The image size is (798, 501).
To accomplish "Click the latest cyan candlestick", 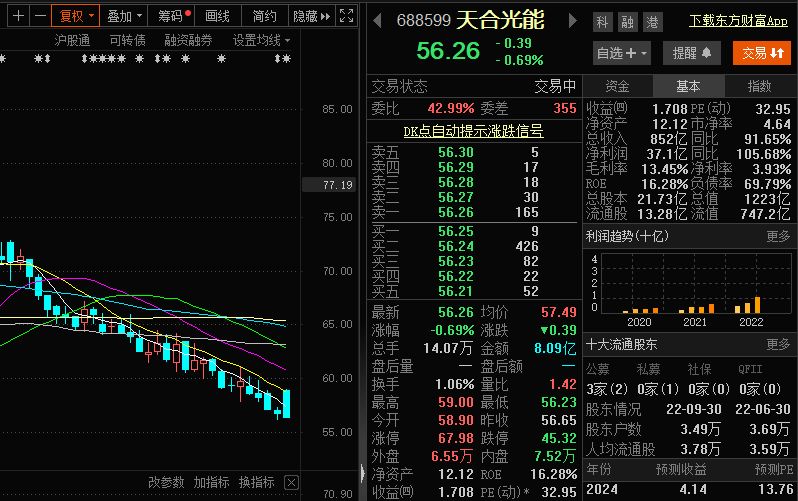I will coord(287,404).
